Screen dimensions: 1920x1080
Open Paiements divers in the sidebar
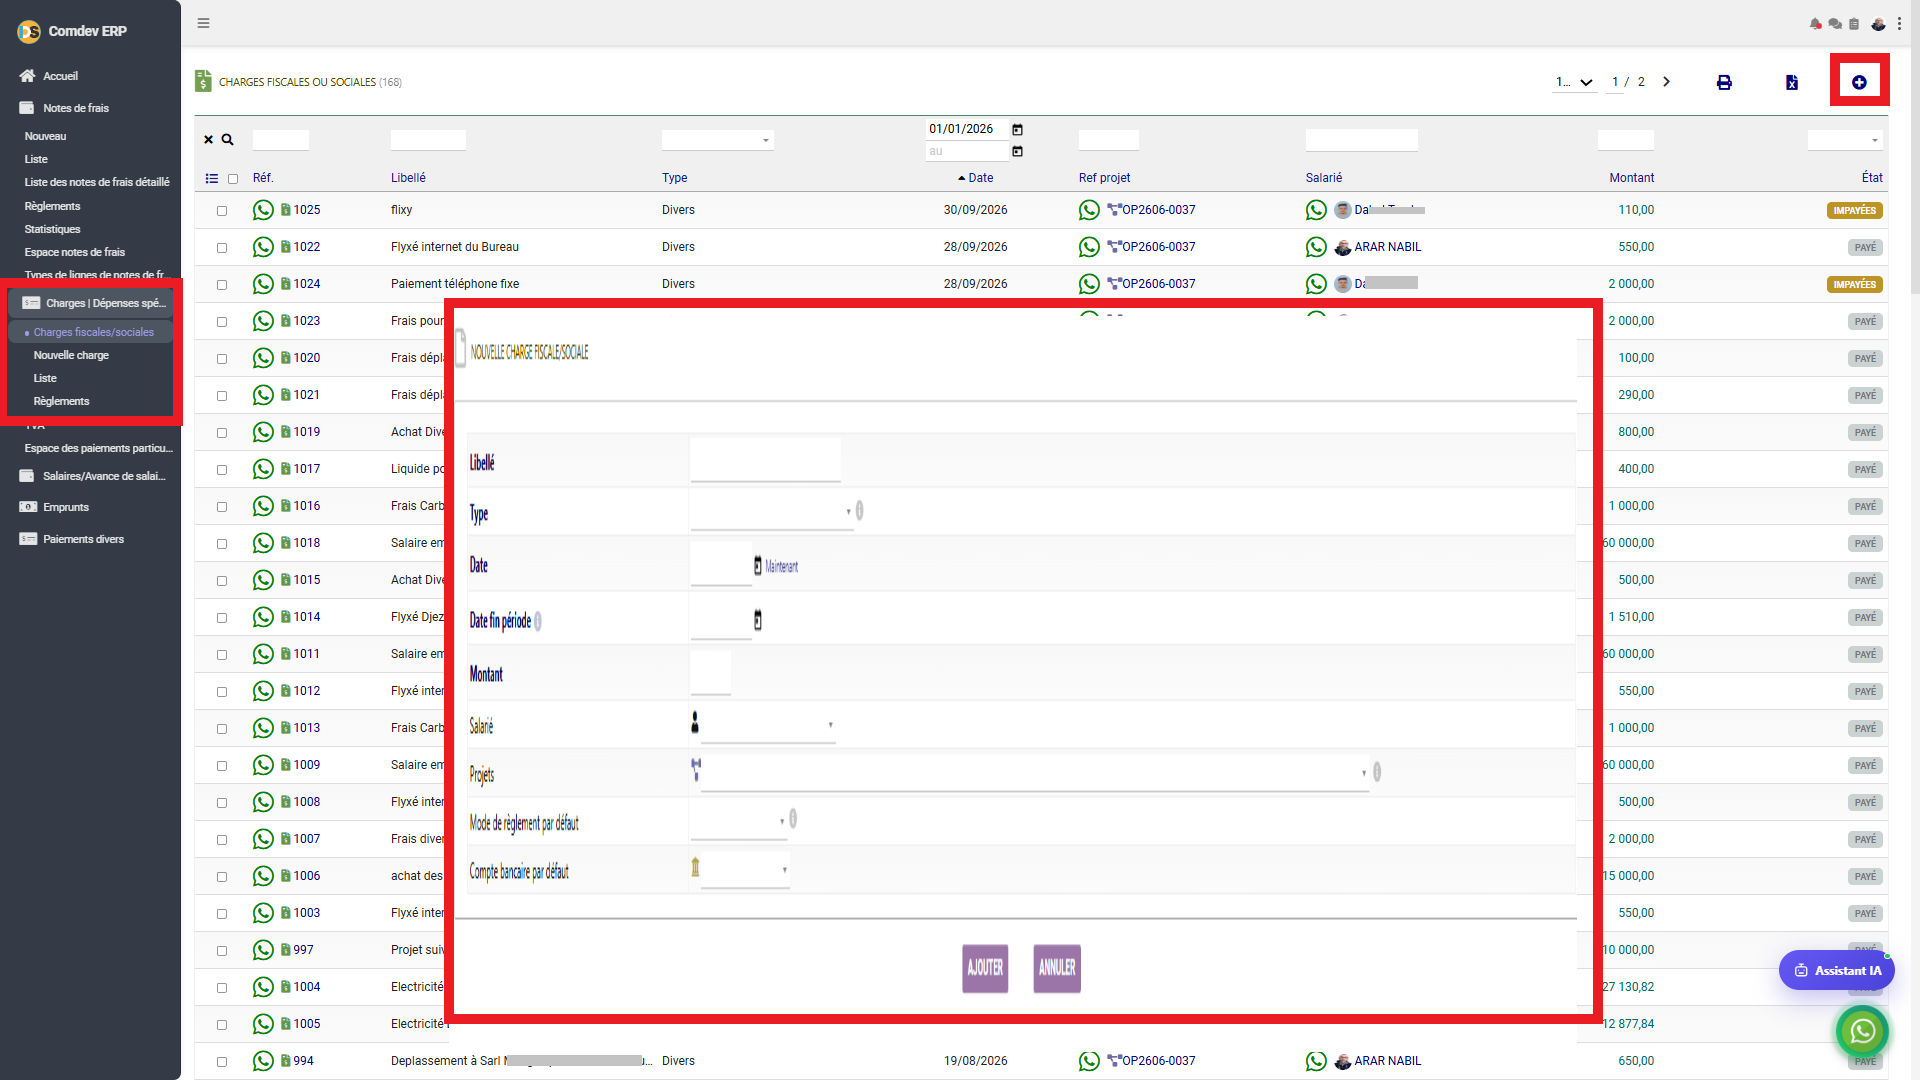pyautogui.click(x=72, y=539)
